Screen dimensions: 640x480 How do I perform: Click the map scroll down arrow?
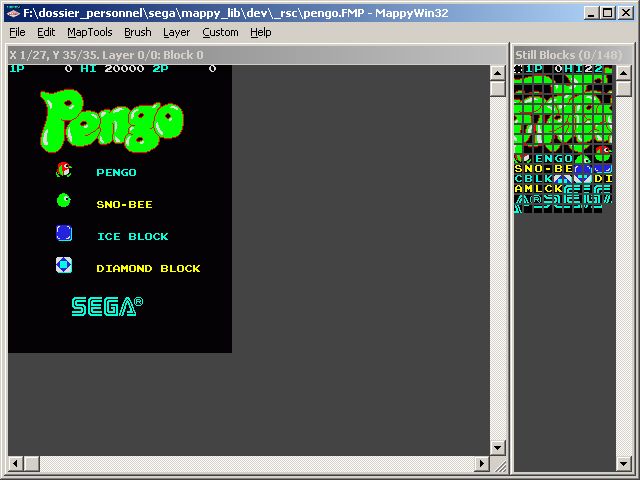[498, 448]
